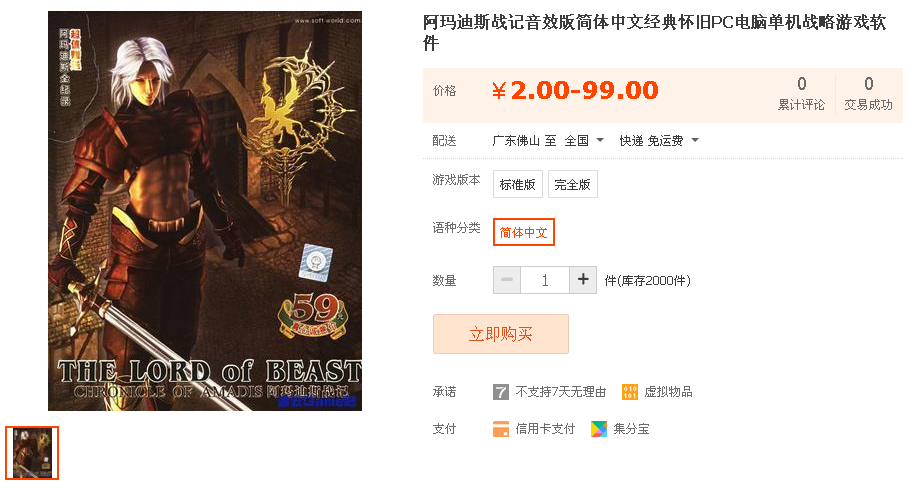The image size is (909, 485).
Task: Click the virtual goods 虚拟物品 icon
Action: pyautogui.click(x=630, y=392)
